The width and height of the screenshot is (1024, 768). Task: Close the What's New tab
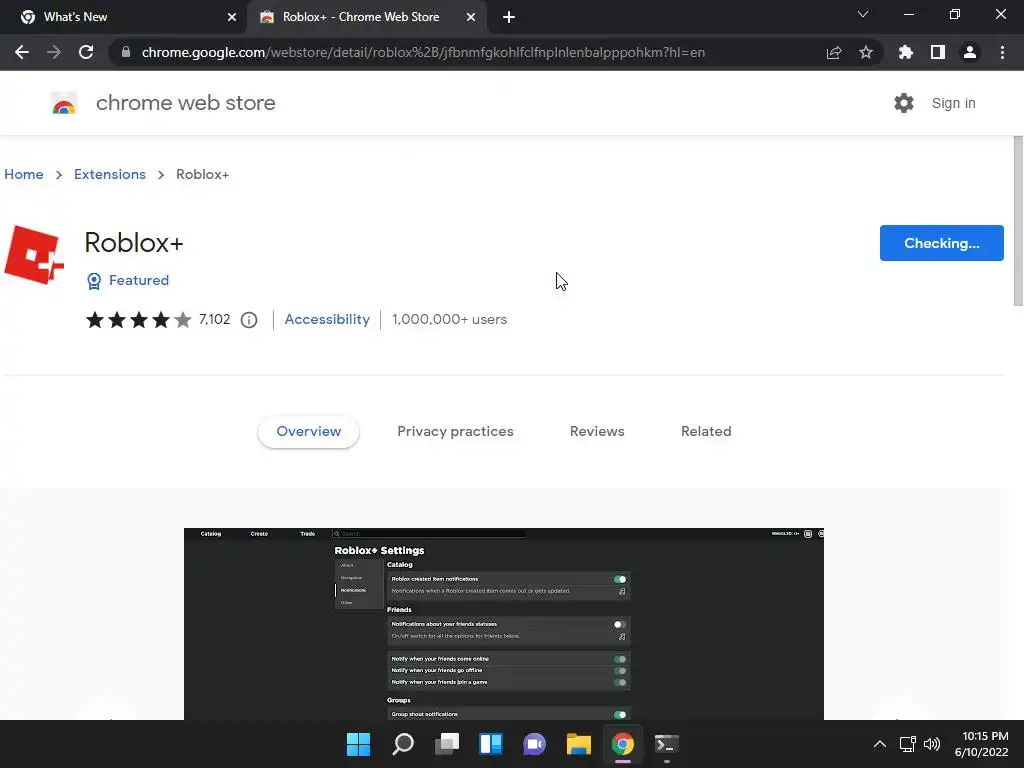pos(232,17)
